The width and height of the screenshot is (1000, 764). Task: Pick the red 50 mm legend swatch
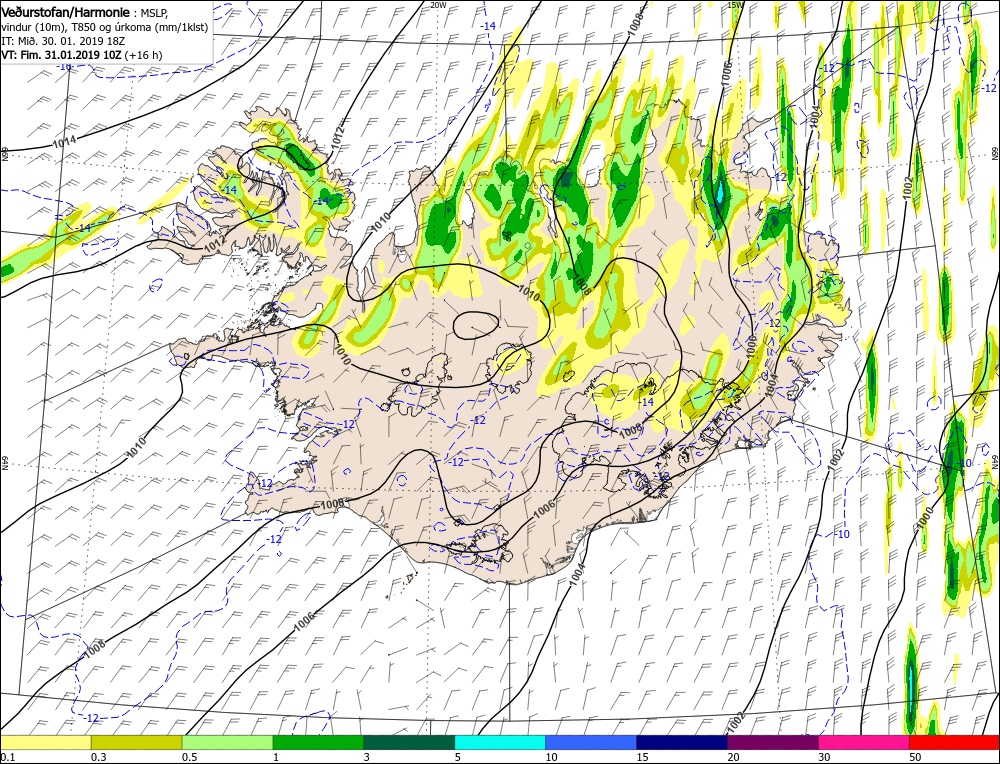pyautogui.click(x=955, y=742)
